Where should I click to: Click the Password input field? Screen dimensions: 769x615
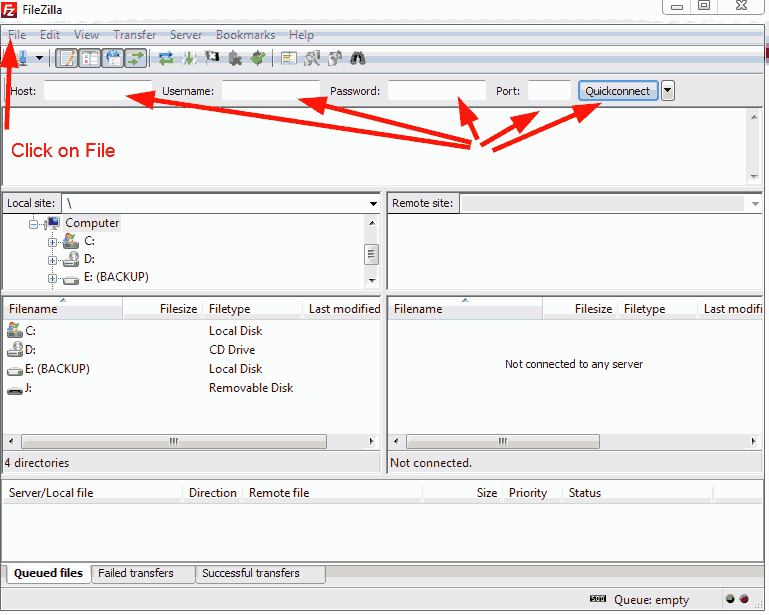436,91
